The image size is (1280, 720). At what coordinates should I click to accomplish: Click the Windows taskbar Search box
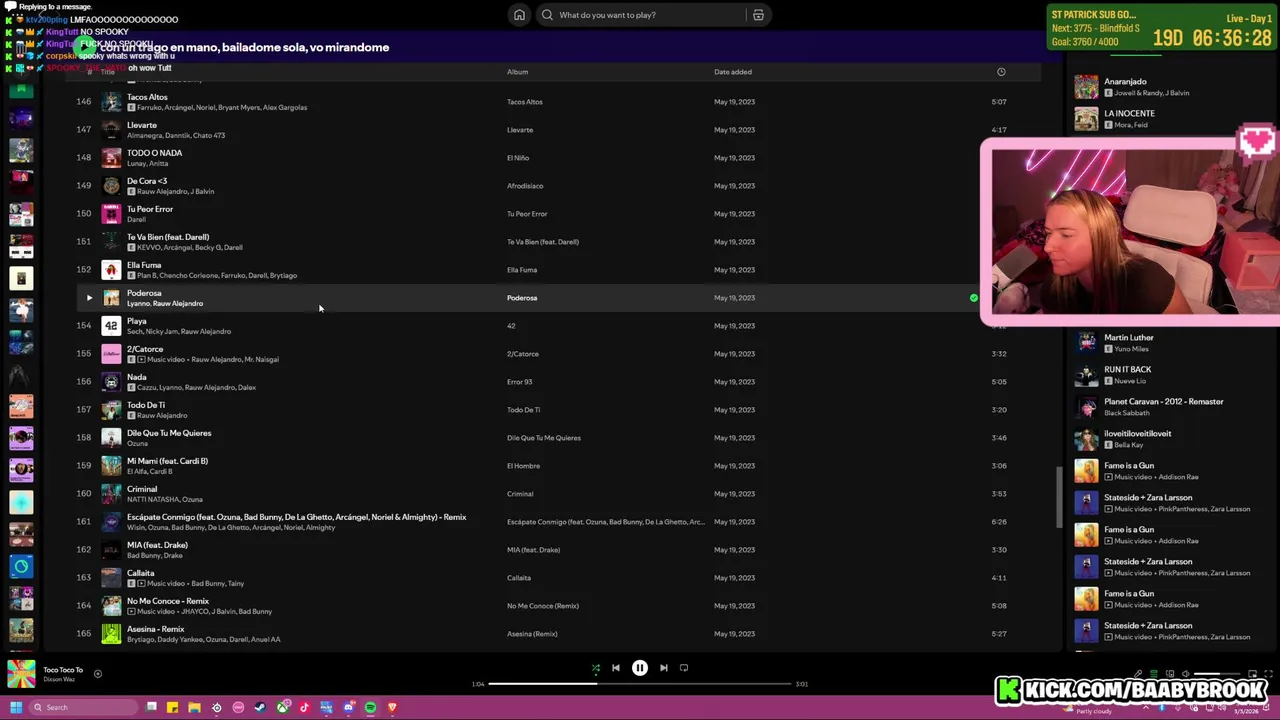pyautogui.click(x=85, y=708)
